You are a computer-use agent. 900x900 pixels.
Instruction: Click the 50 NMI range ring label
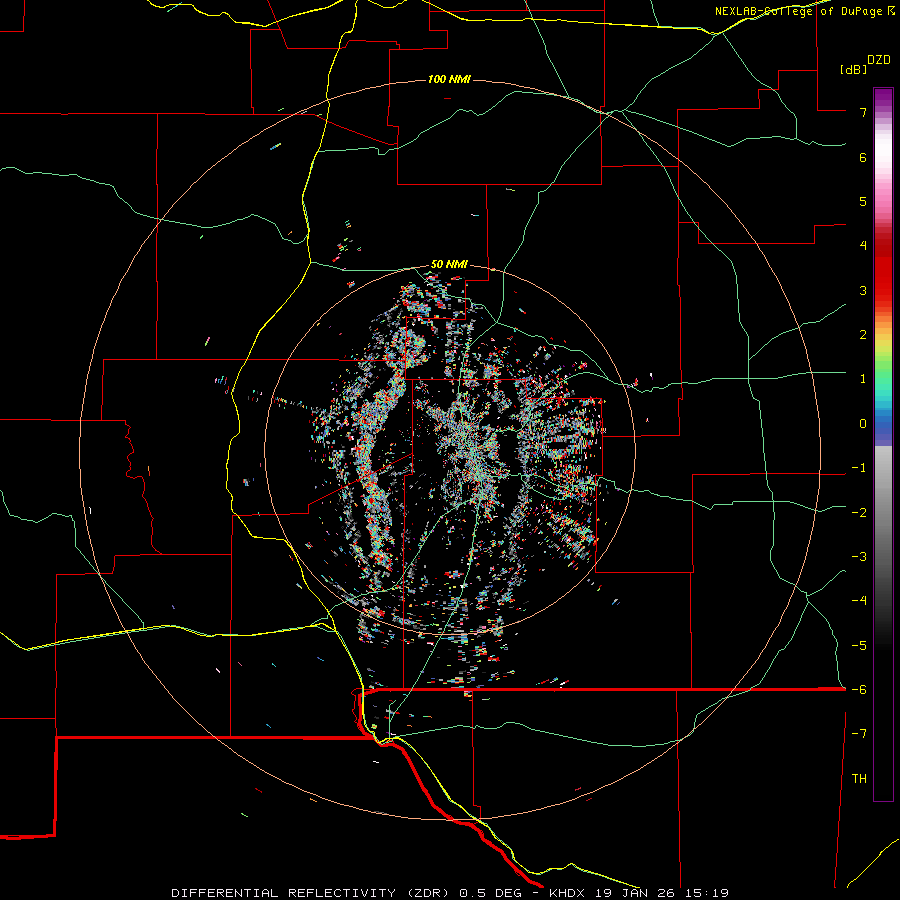point(449,265)
